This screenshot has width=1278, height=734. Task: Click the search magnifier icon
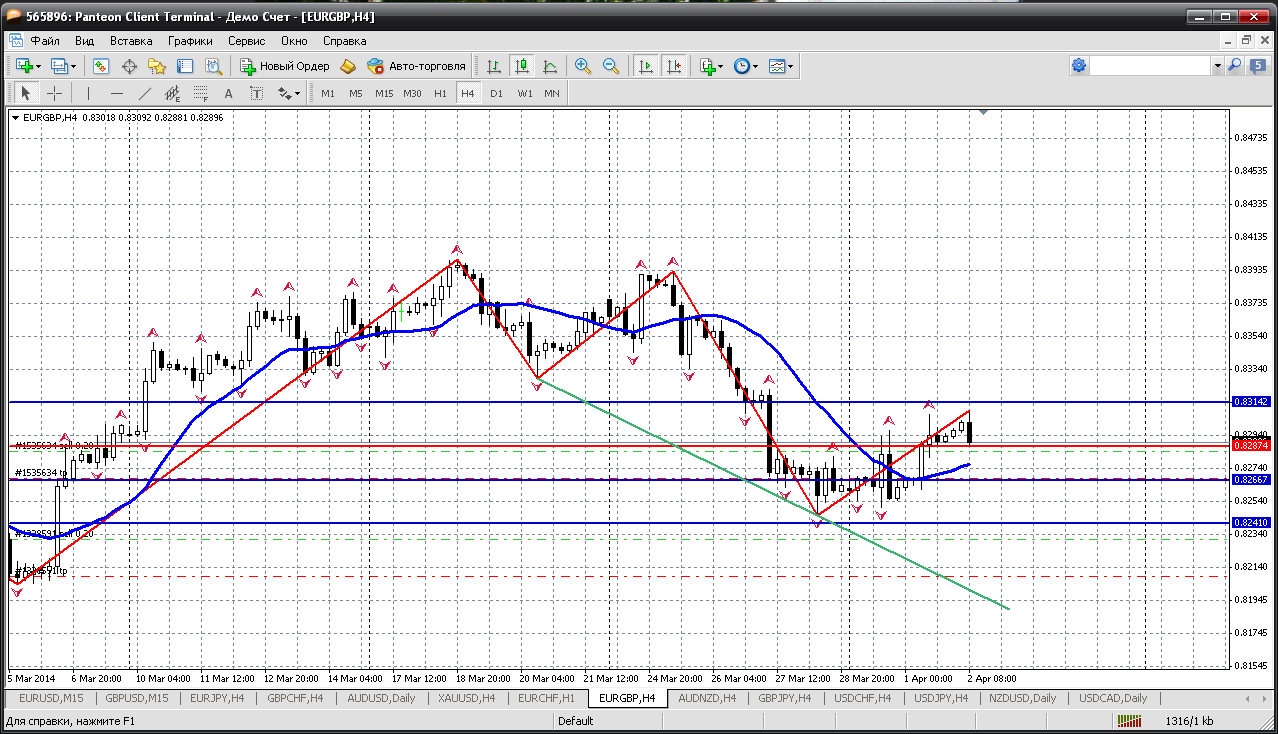[x=1234, y=66]
